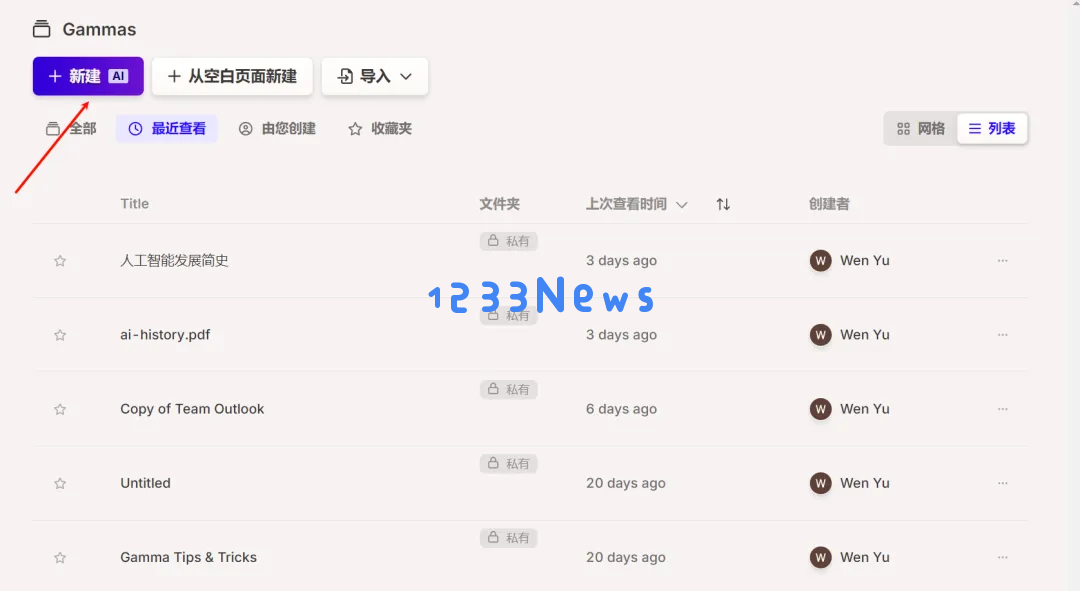The height and width of the screenshot is (591, 1080).
Task: Open the 由您创建 tab
Action: 277,129
